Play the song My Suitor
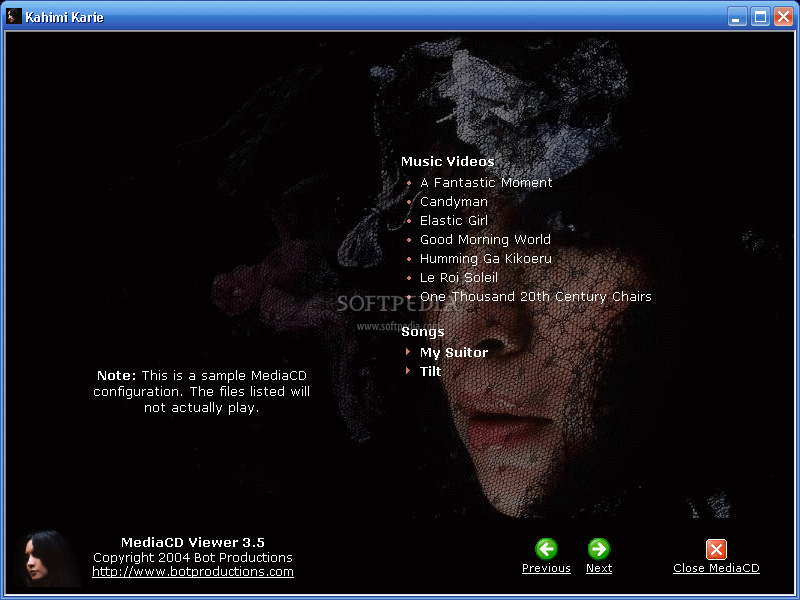800x600 pixels. click(454, 353)
